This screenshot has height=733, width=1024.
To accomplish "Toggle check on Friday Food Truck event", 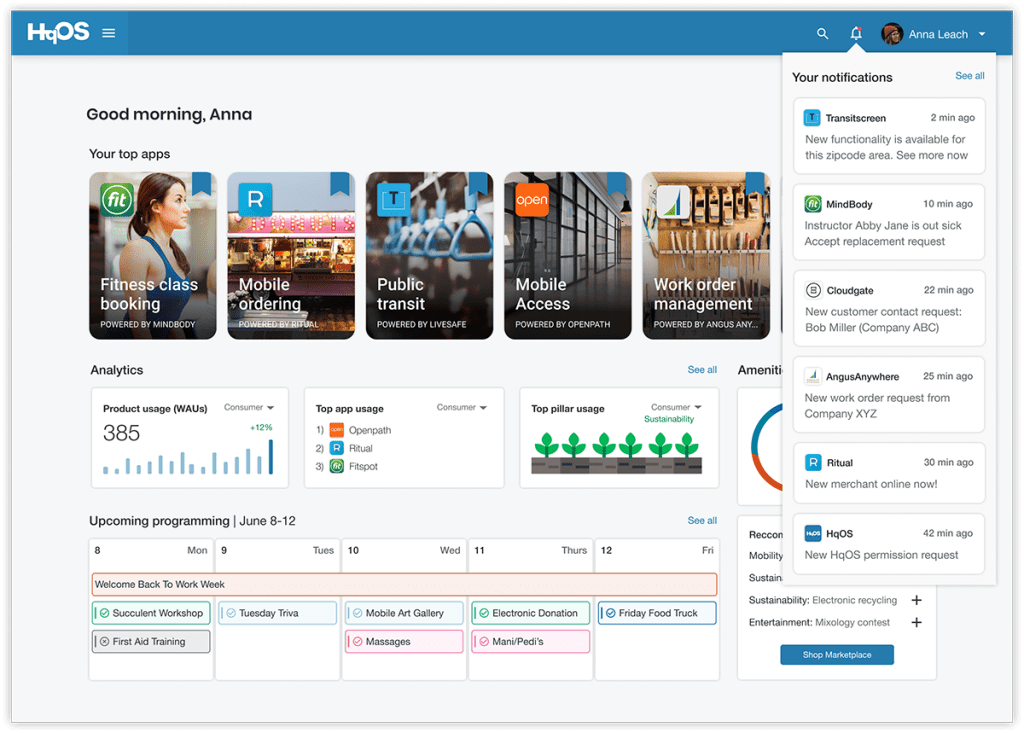I will (x=609, y=613).
